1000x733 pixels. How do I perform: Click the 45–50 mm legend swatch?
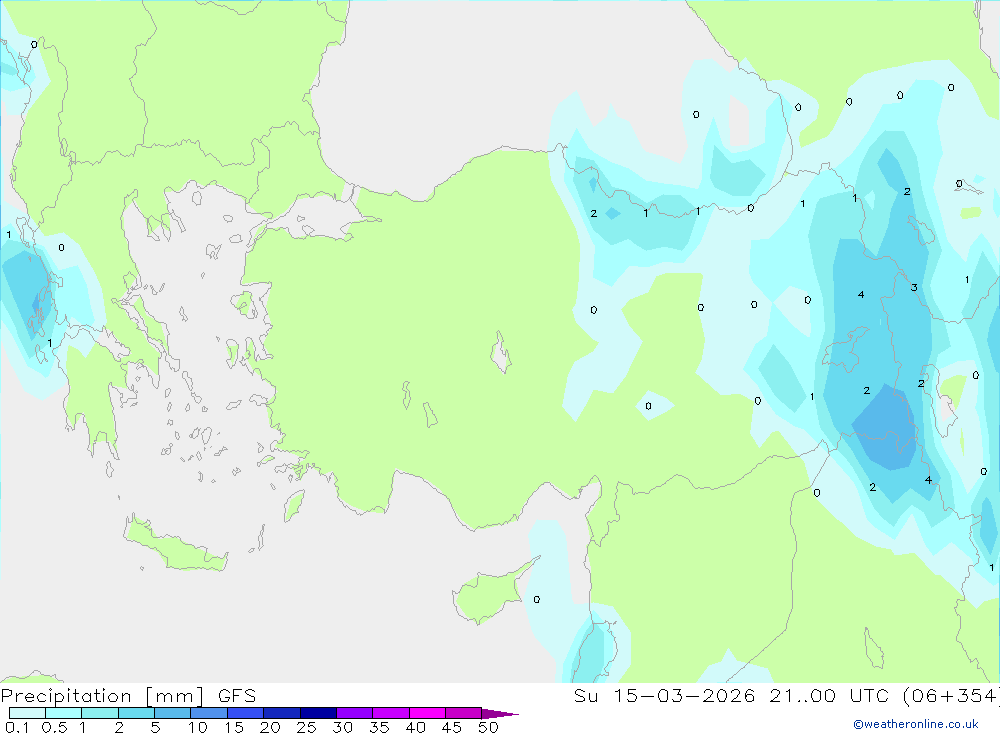point(464,713)
